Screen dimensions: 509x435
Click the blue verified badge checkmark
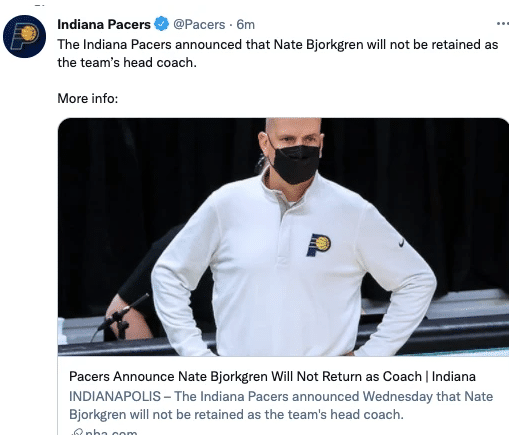(x=162, y=24)
